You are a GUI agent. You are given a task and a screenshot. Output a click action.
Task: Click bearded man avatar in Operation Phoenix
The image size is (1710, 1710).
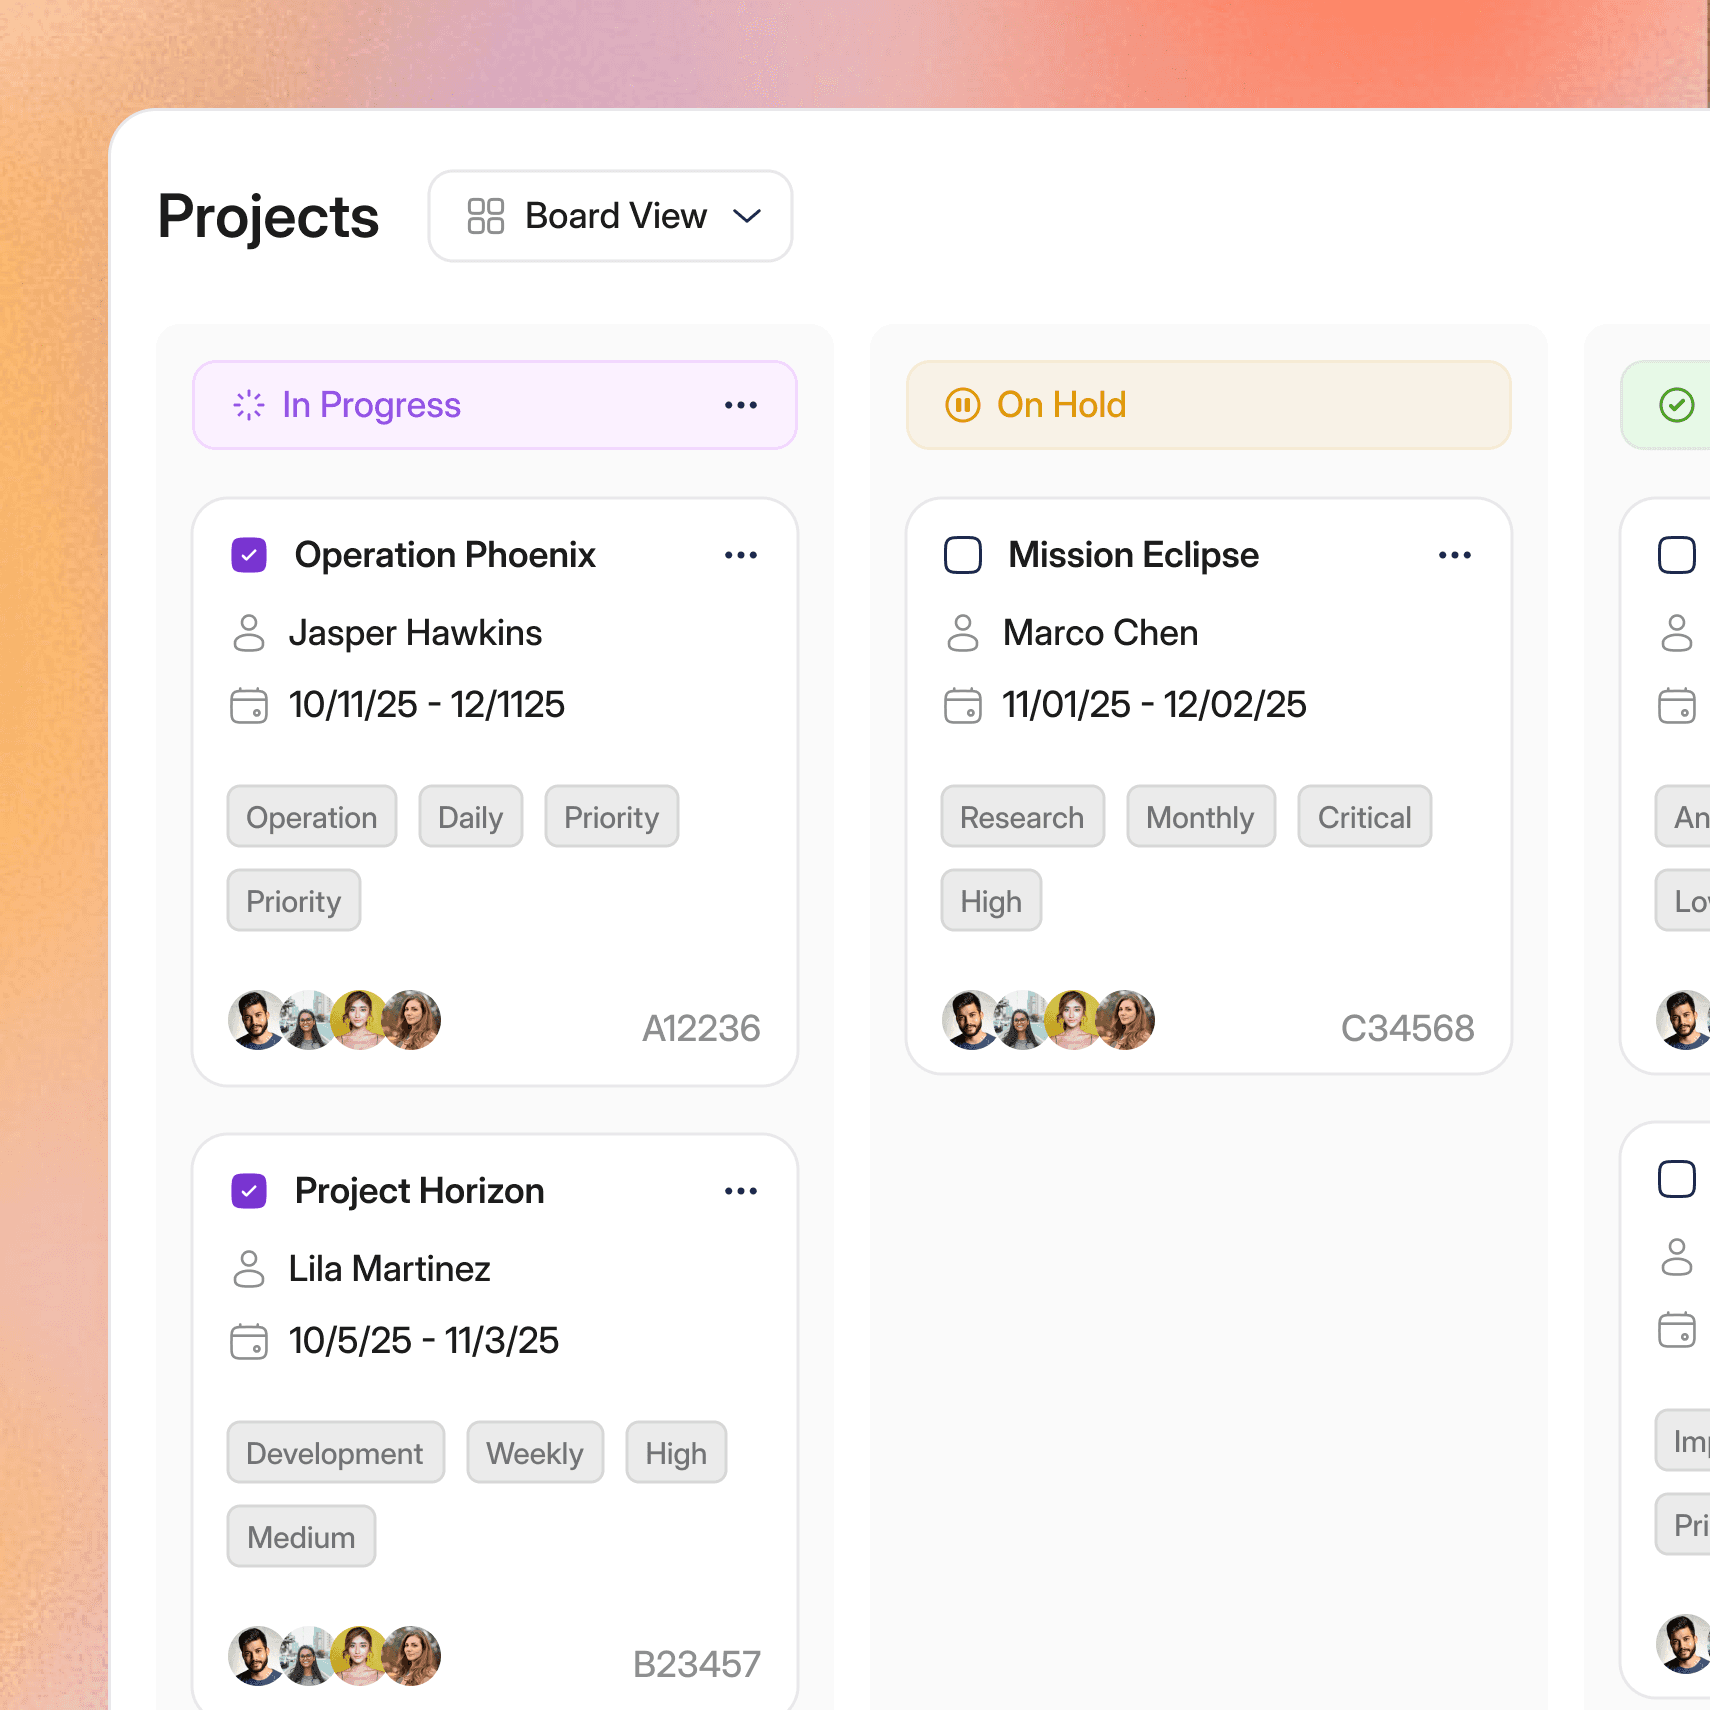tap(257, 1020)
